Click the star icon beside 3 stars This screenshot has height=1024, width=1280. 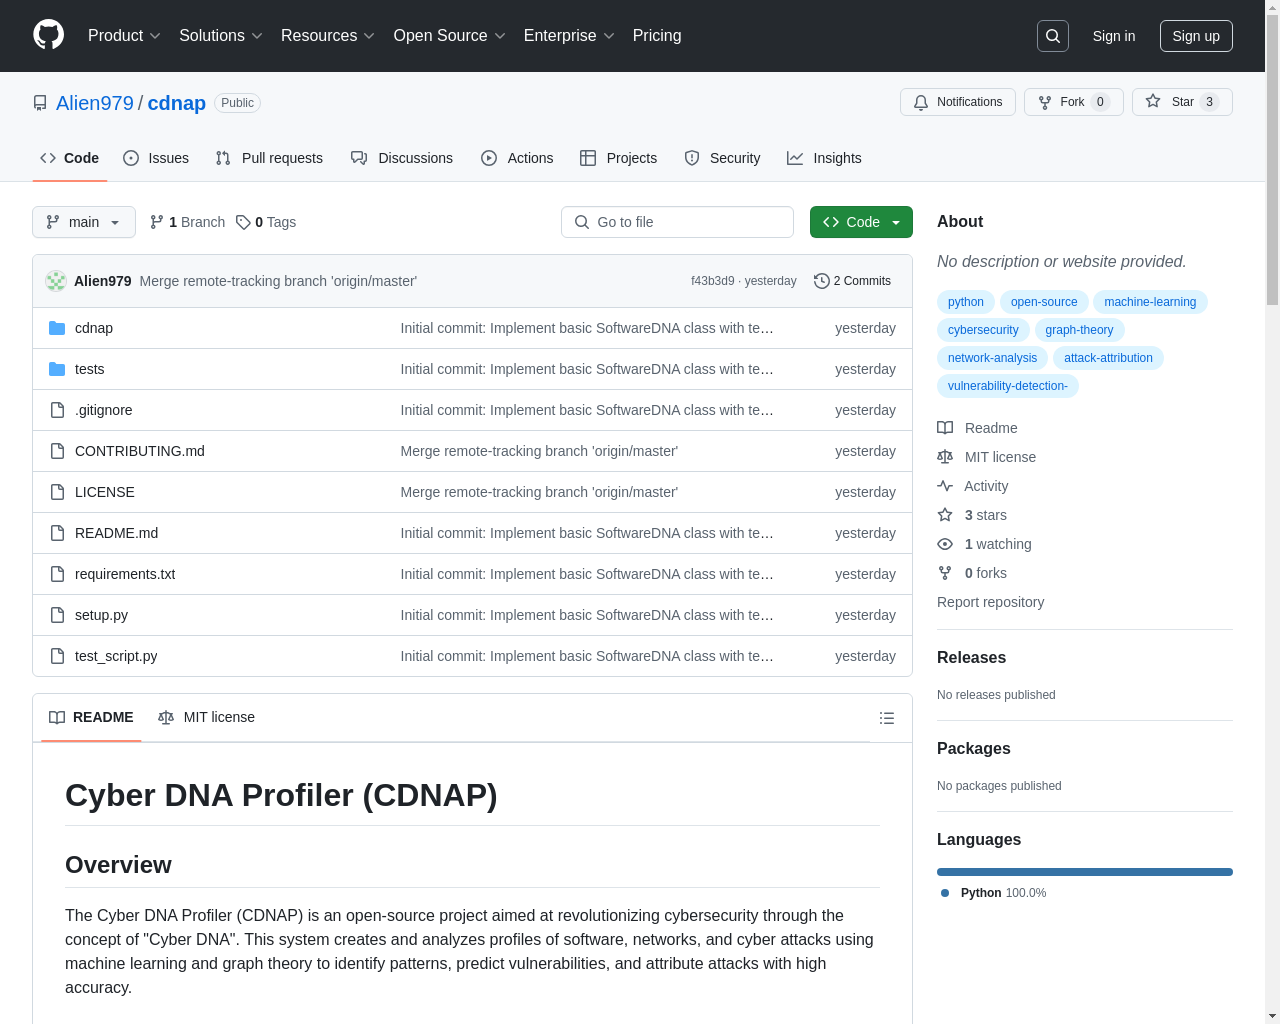tap(945, 515)
